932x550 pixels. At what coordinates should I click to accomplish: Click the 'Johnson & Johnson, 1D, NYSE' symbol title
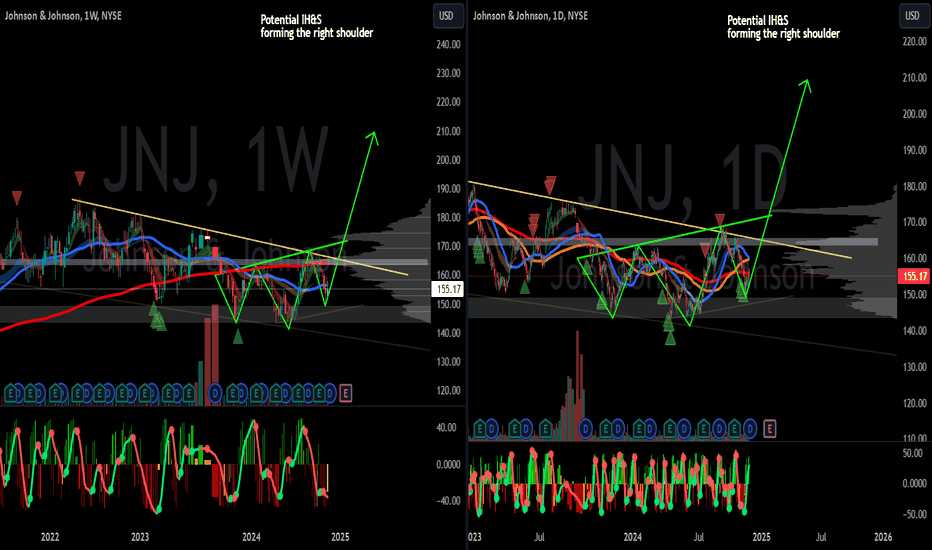point(530,16)
